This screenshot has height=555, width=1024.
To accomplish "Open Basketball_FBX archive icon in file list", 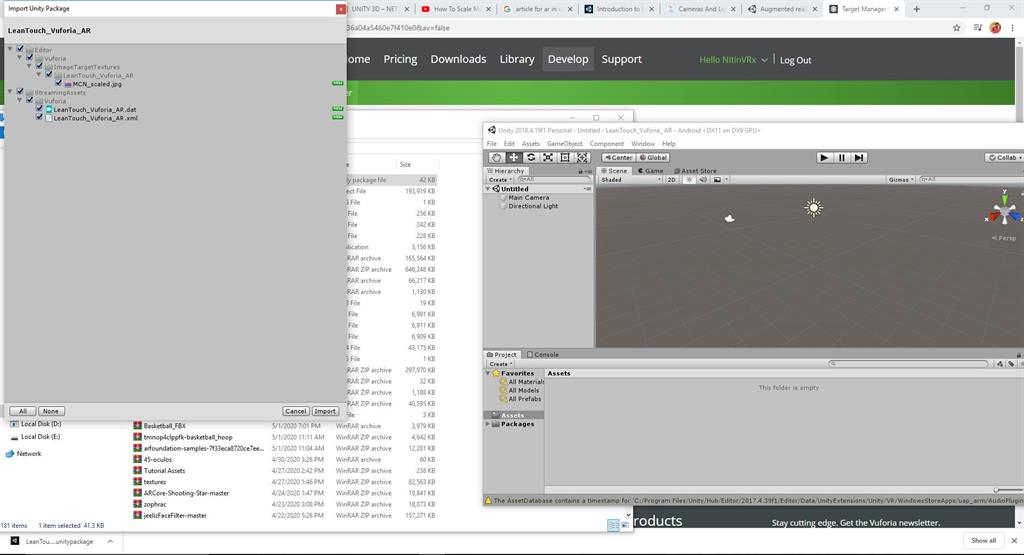I will pos(137,426).
